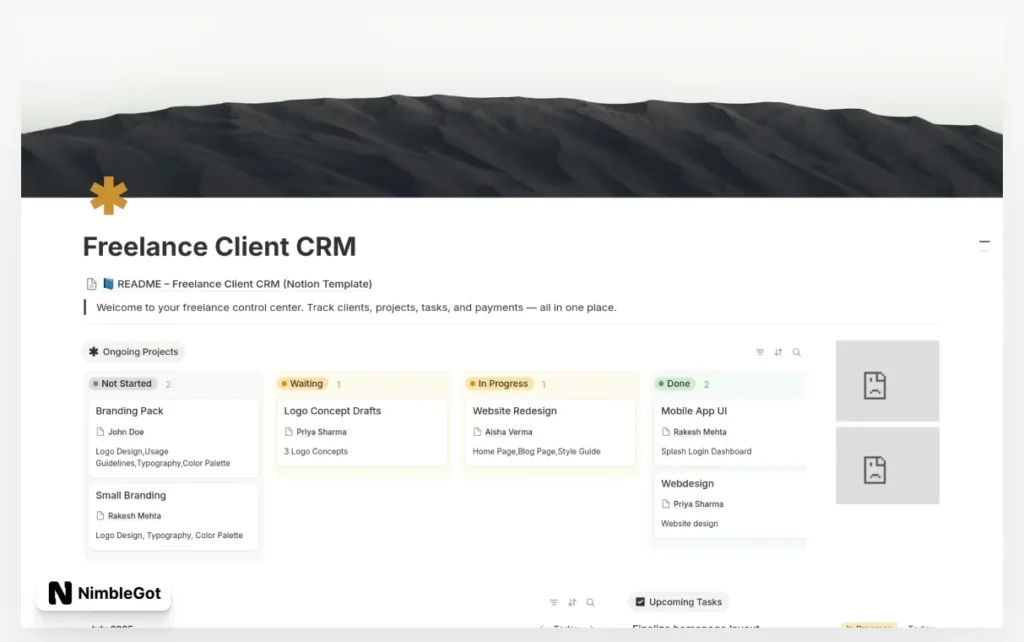Click 'Home Page,Blog Page,Style Guide' text
1024x642 pixels.
tap(537, 451)
